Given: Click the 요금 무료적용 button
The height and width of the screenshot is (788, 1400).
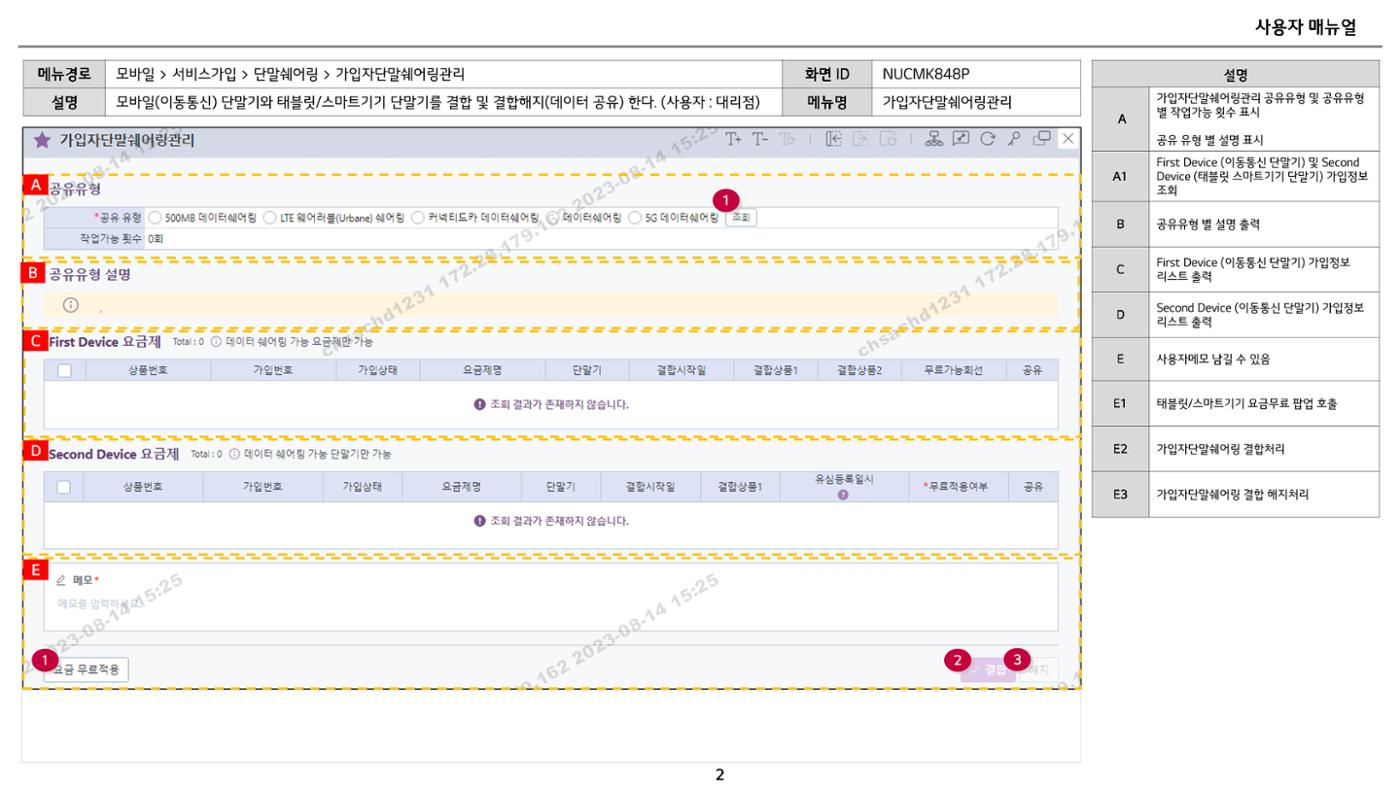Looking at the screenshot, I should 86,670.
